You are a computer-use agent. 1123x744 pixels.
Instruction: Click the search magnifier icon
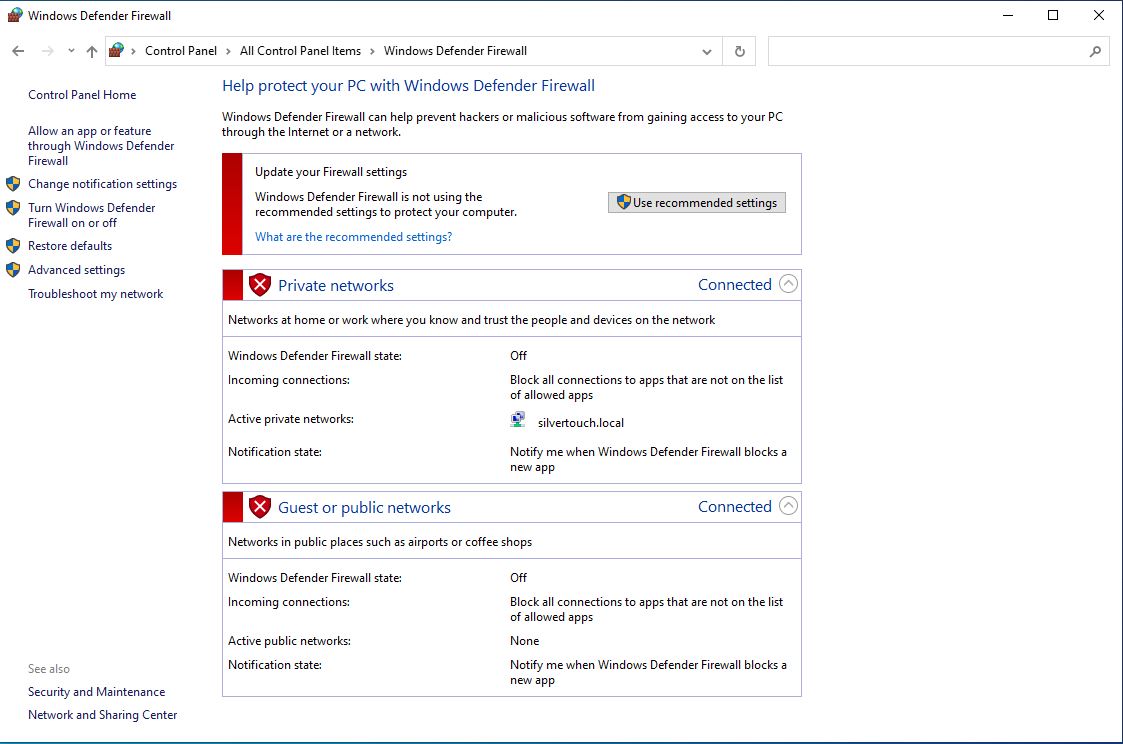click(1095, 52)
